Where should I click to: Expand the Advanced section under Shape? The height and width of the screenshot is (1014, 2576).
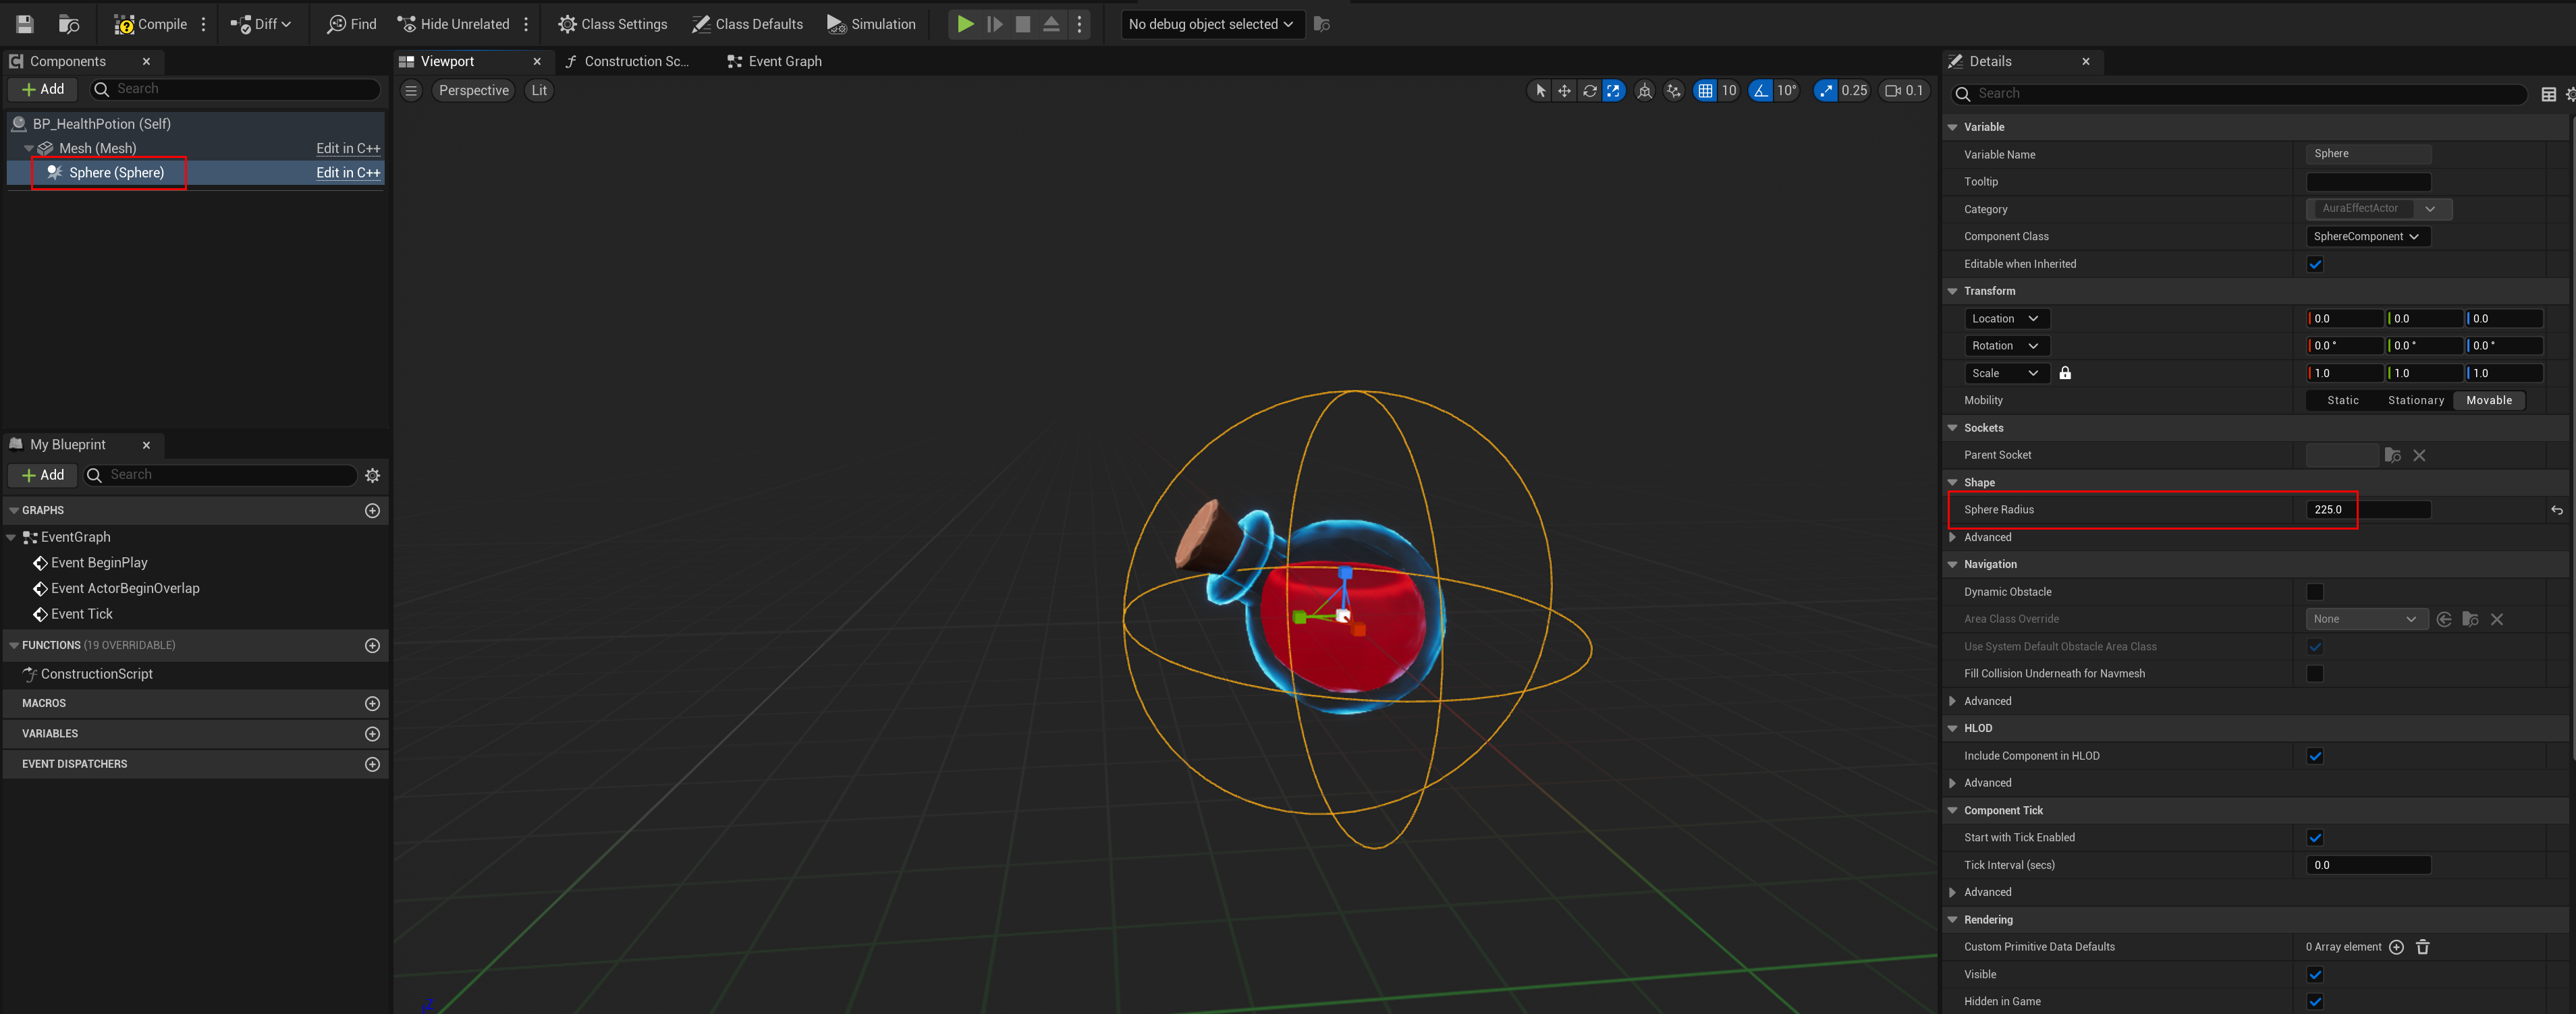[1953, 537]
